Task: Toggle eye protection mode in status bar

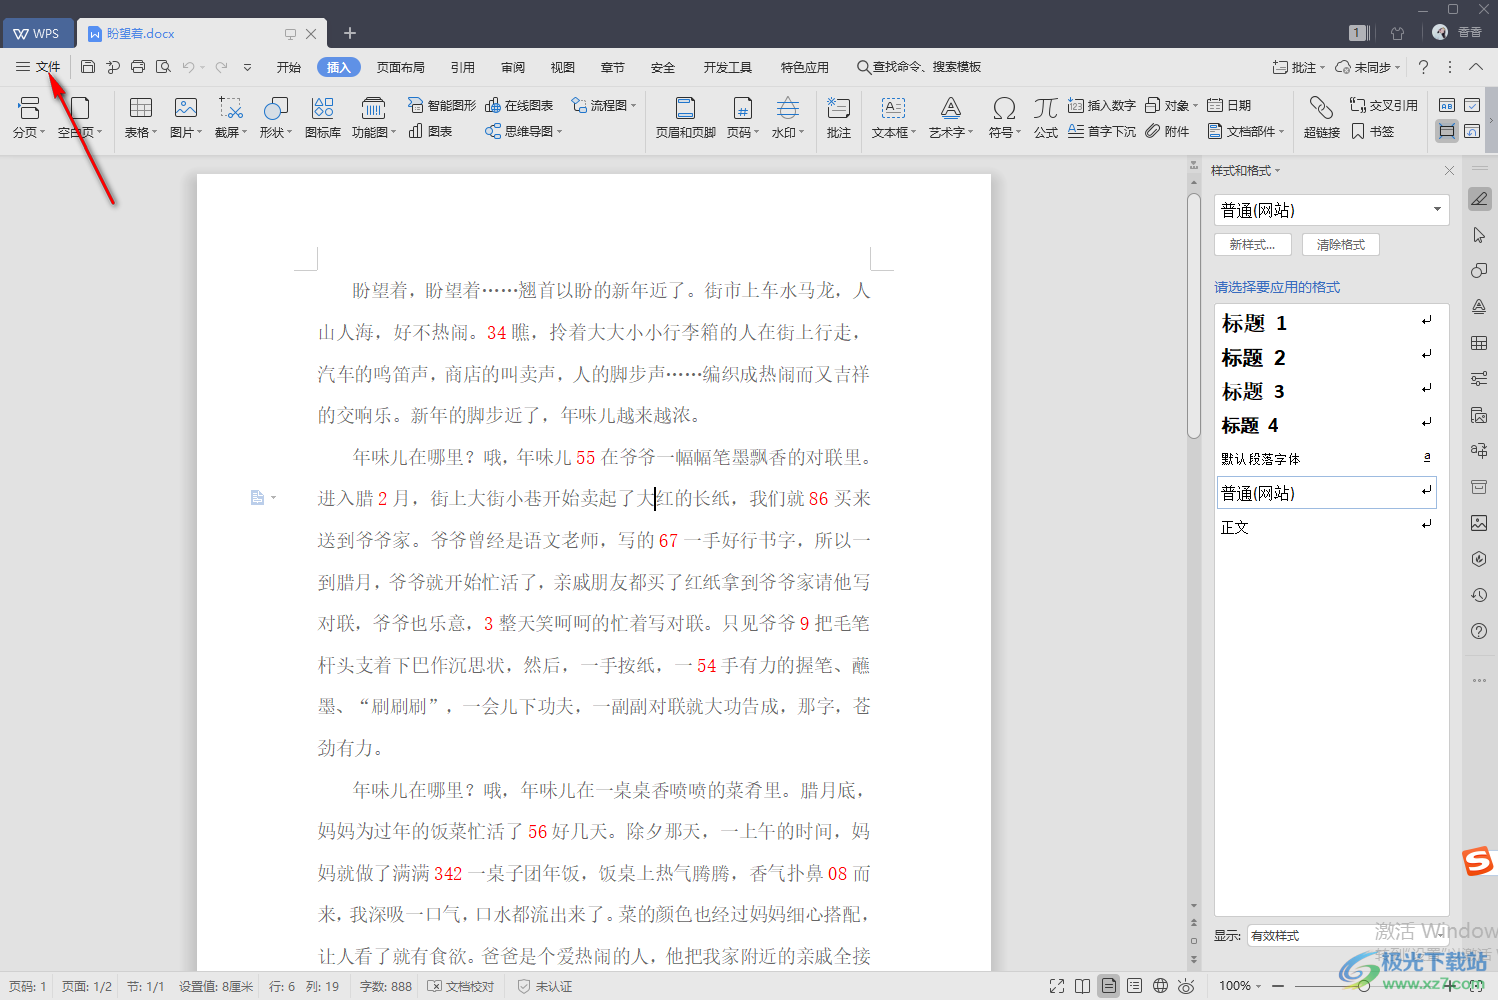Action: pyautogui.click(x=1186, y=986)
